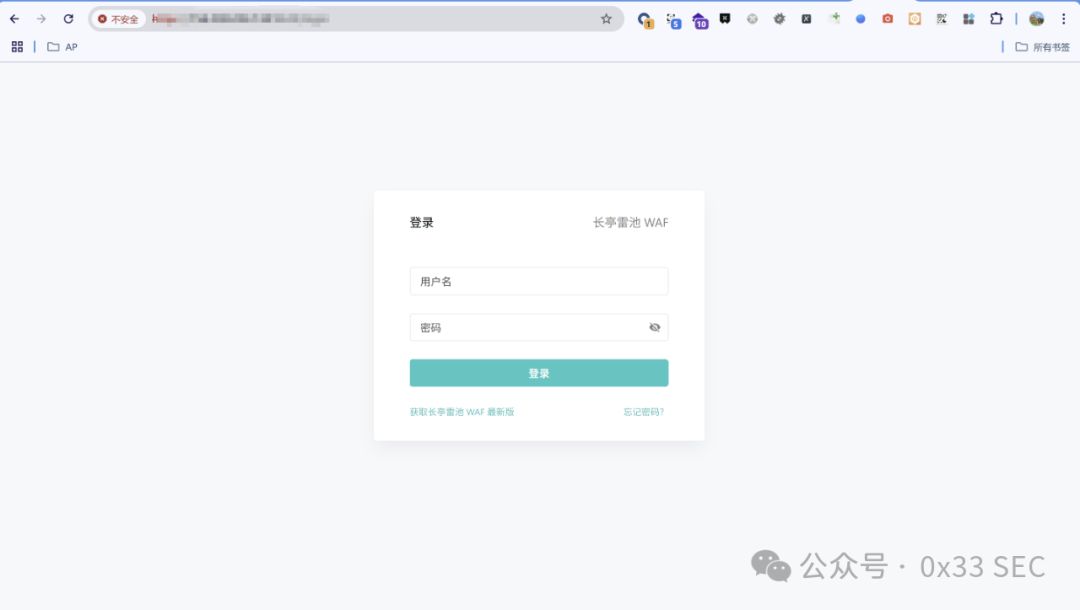
Task: Click the blue dot extension icon
Action: pos(860,18)
